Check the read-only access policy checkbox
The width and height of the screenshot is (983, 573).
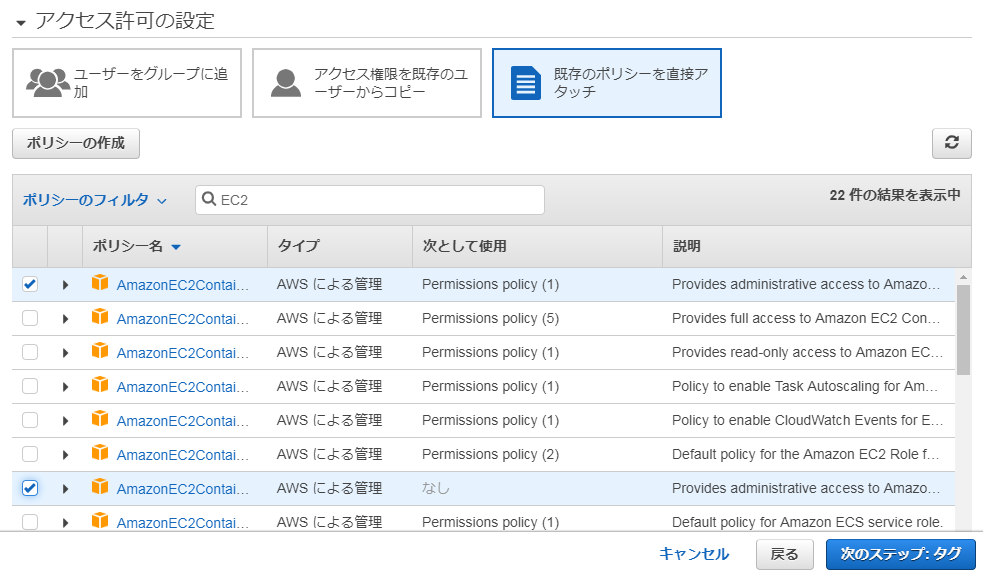[30, 352]
